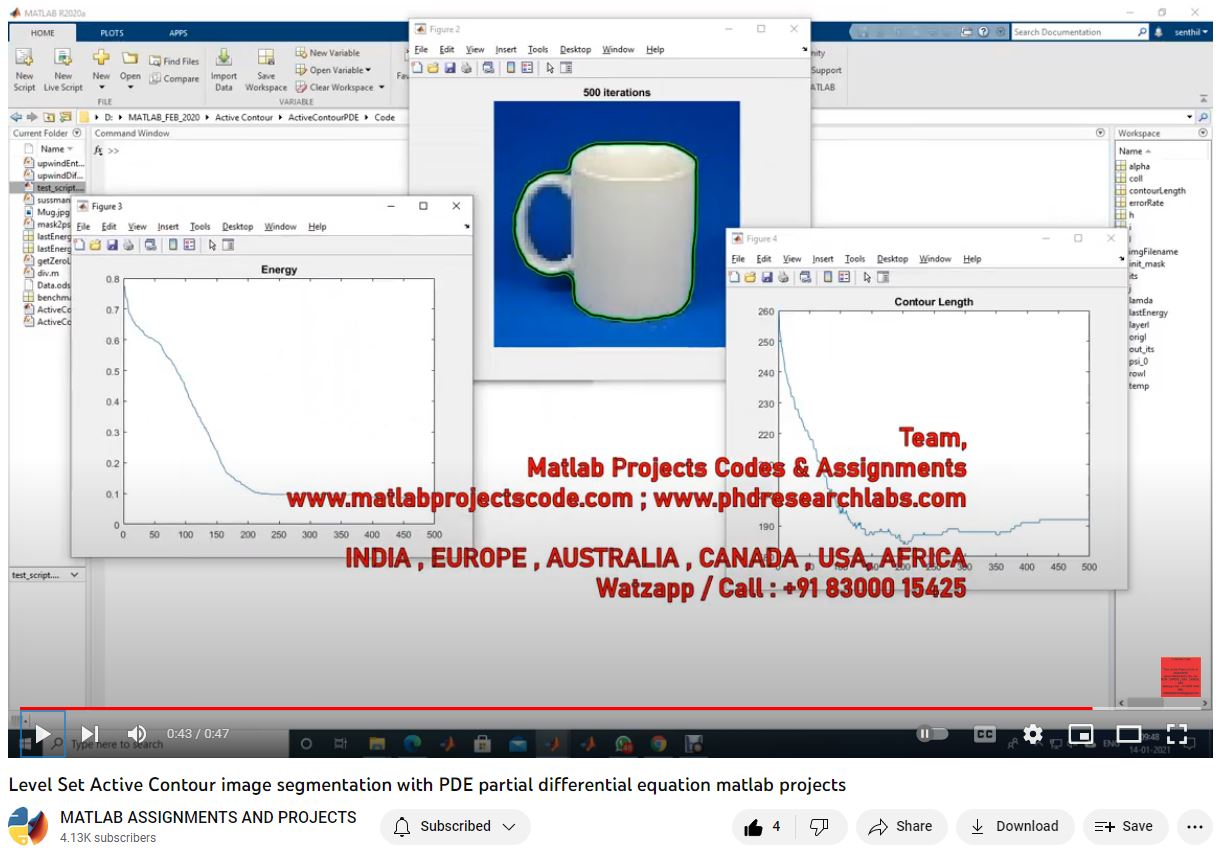Click the red end-screen card thumbnail

pos(1180,677)
